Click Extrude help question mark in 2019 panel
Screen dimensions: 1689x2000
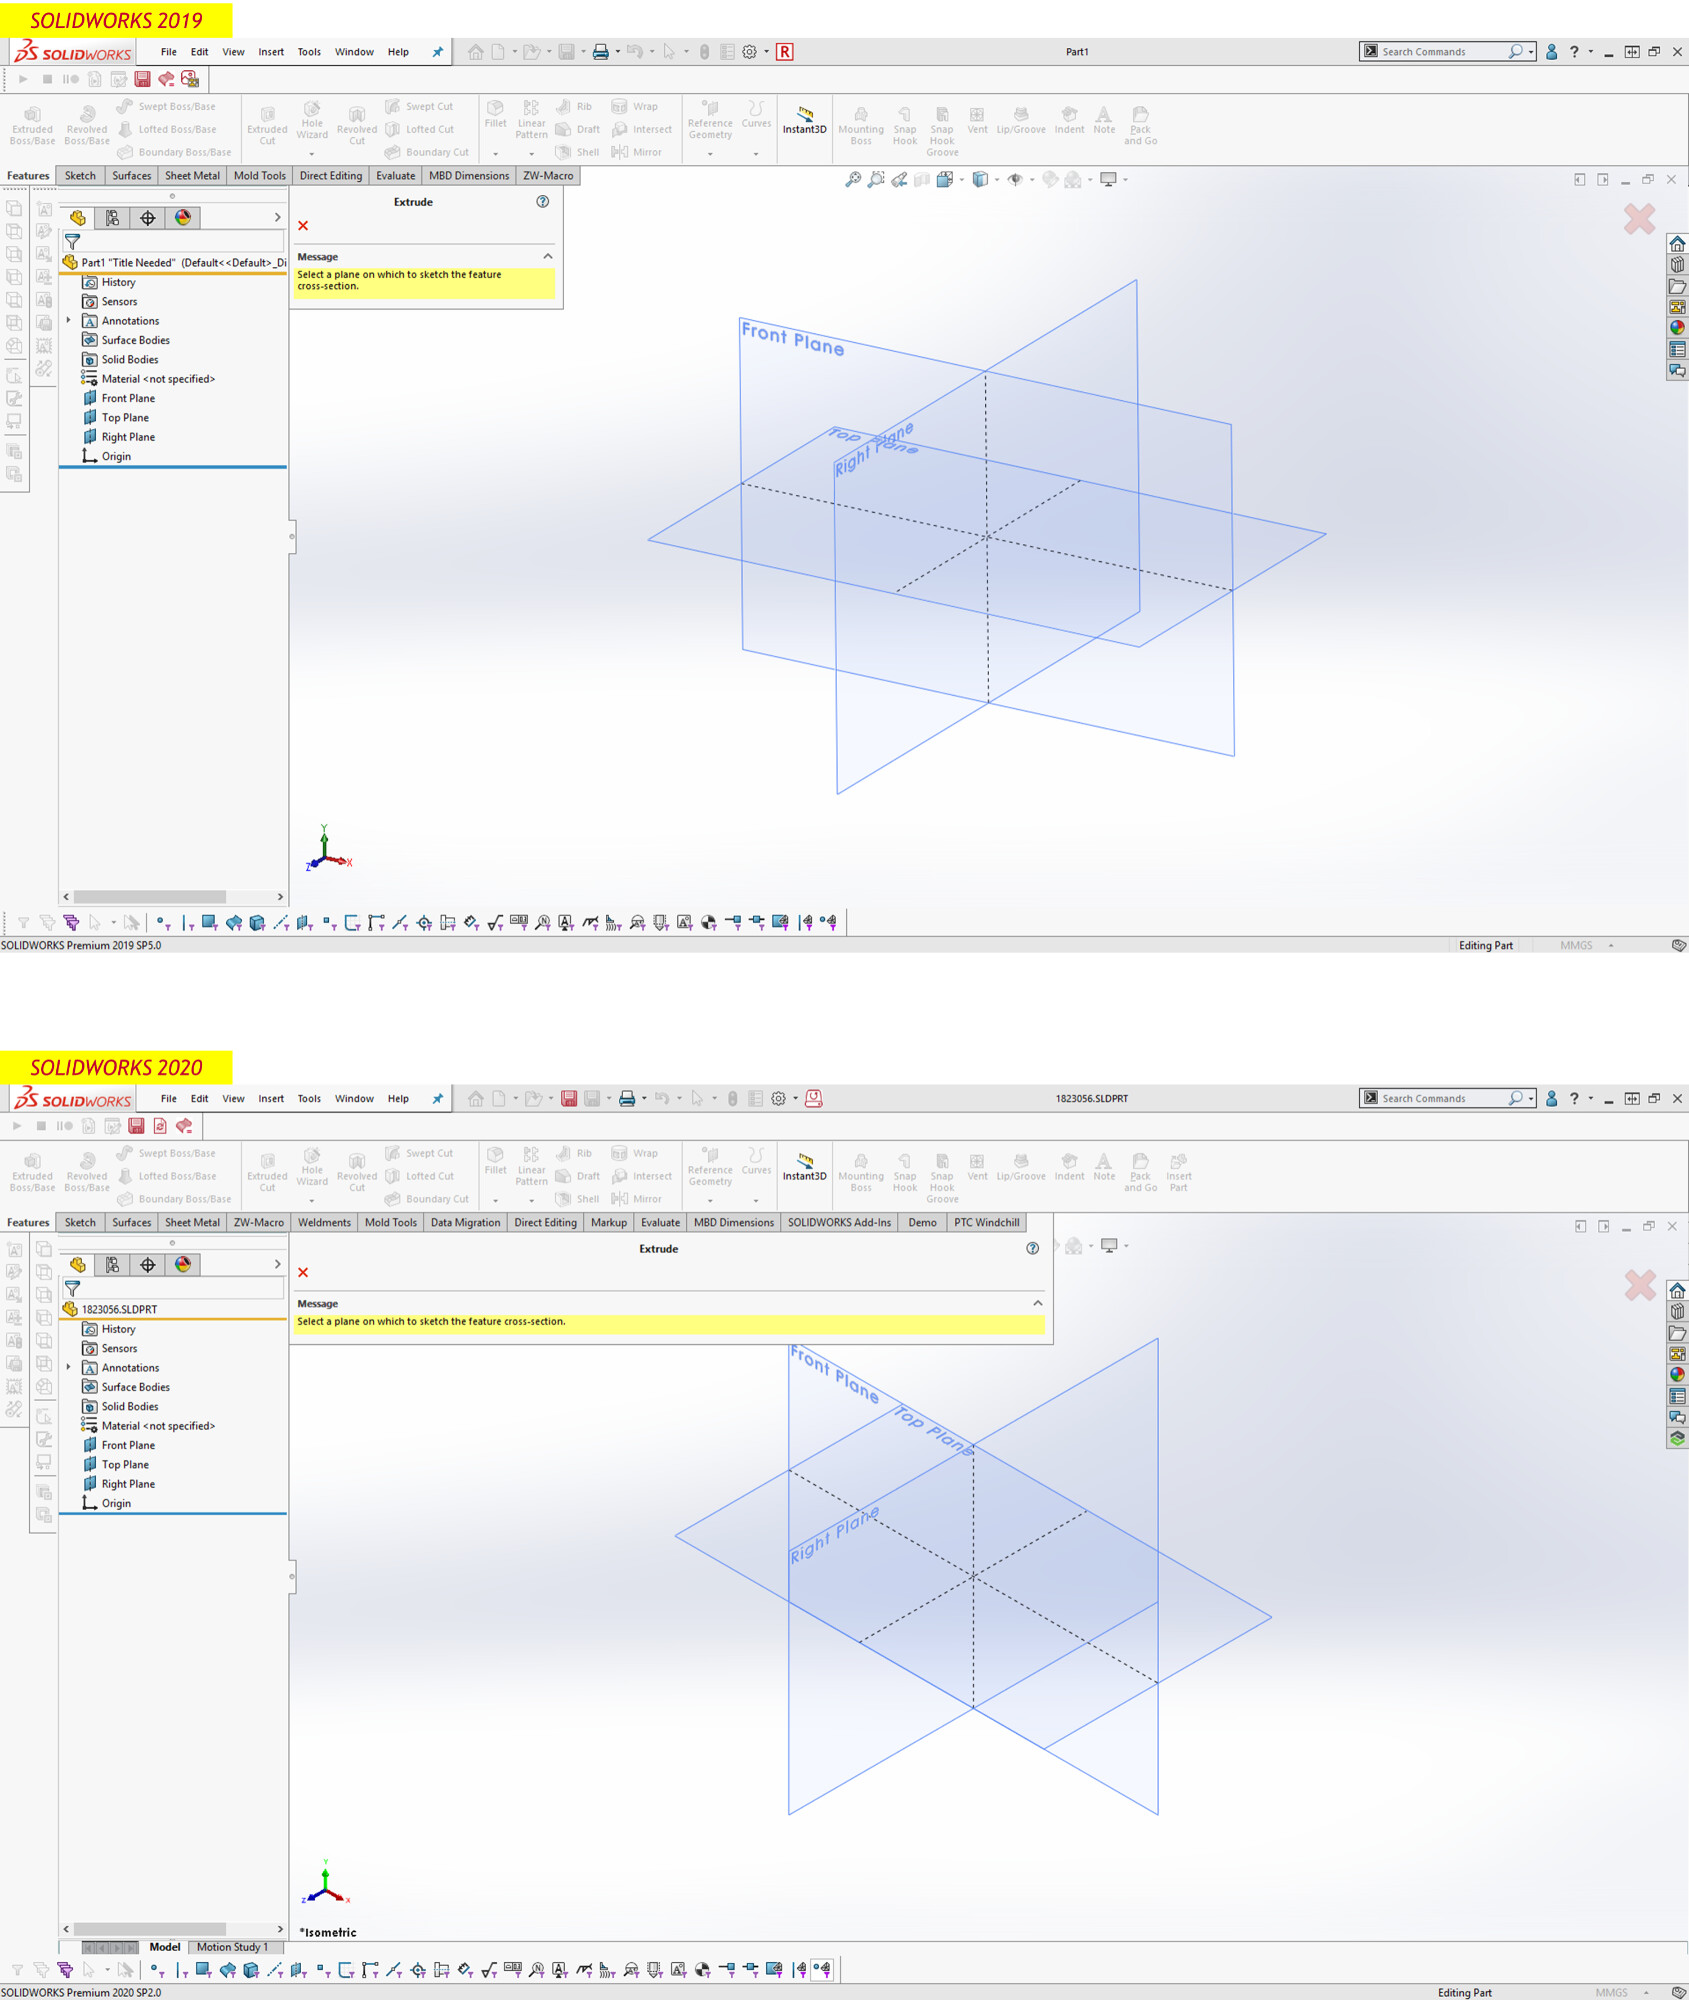click(x=543, y=202)
